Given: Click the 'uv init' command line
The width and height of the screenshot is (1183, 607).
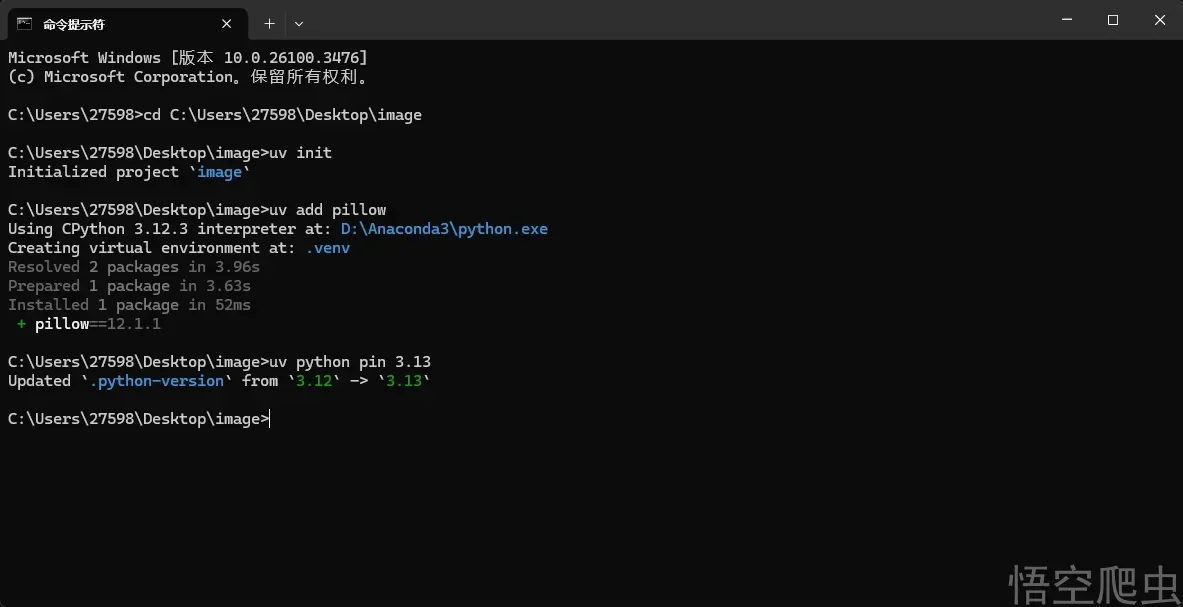Looking at the screenshot, I should click(x=170, y=152).
